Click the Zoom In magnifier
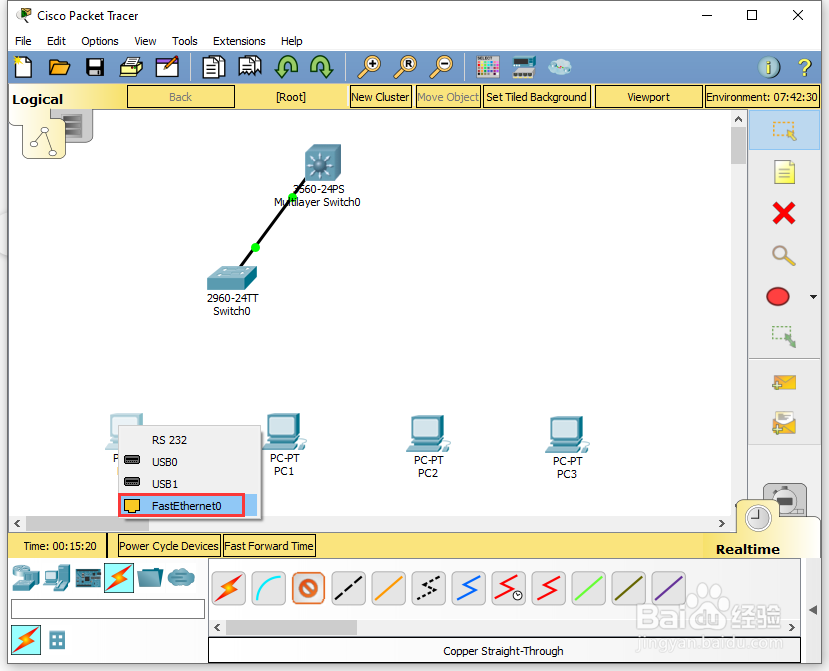Screen dimensions: 829x671 click(370, 67)
